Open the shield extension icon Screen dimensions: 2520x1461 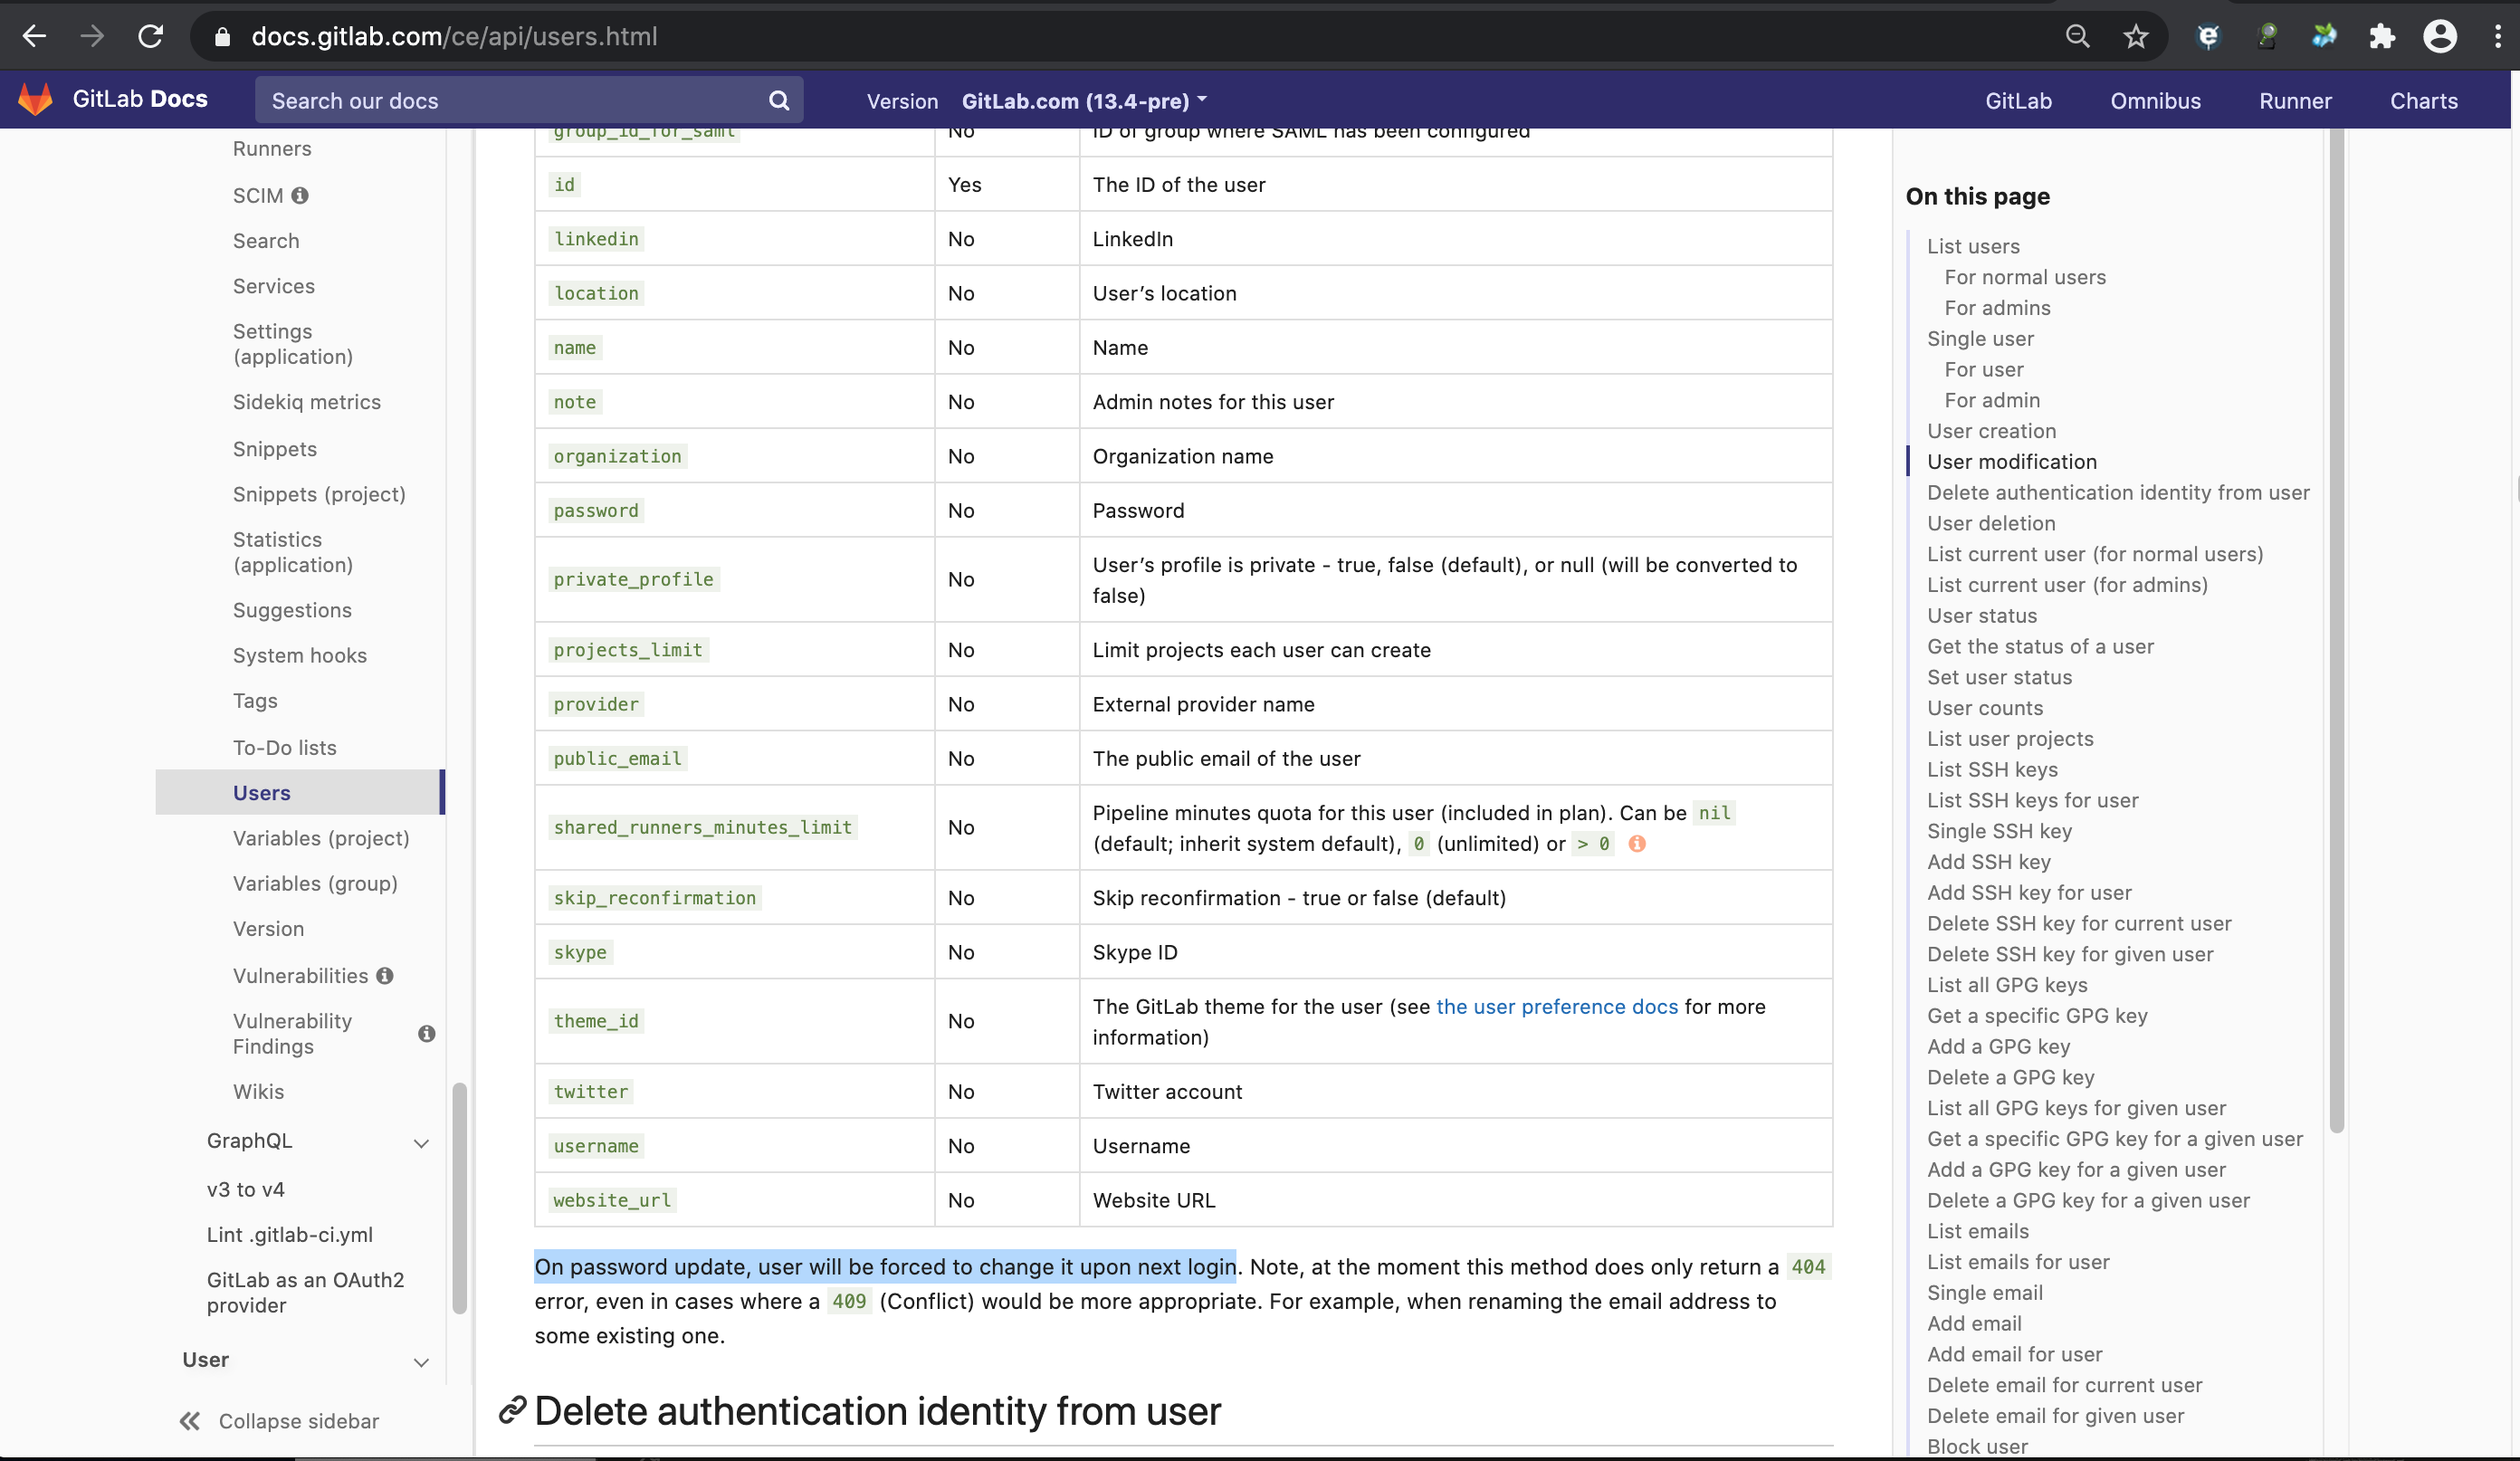(2208, 37)
